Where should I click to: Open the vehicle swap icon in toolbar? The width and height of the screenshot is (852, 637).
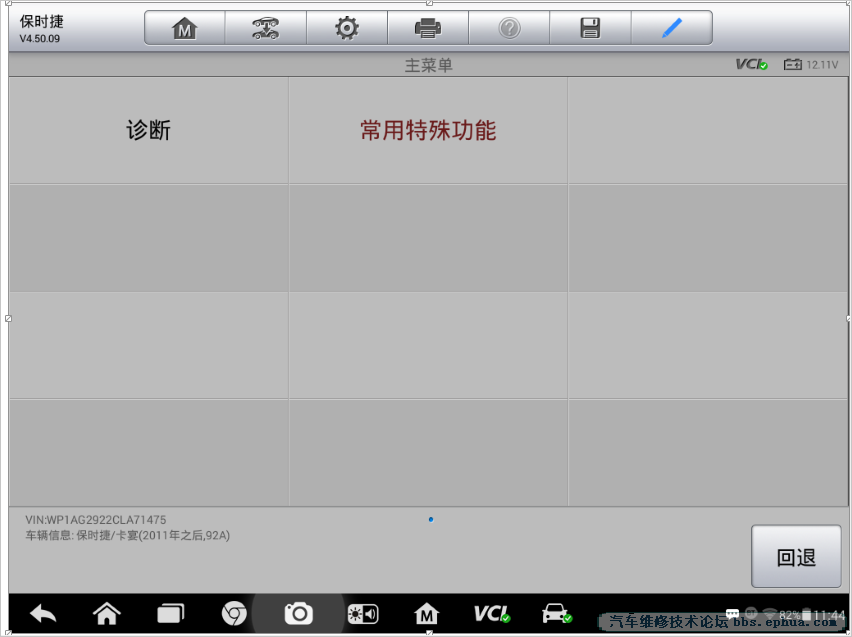coord(266,28)
